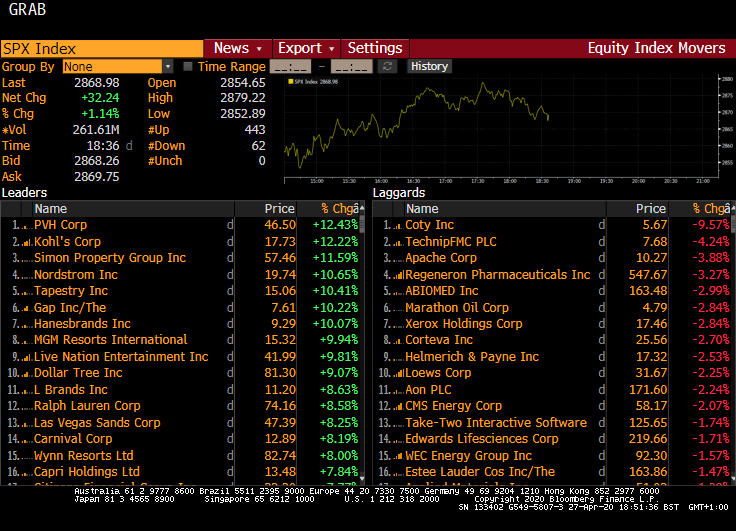Sort Leaders by the Price column header
This screenshot has height=531, width=736.
(x=279, y=209)
